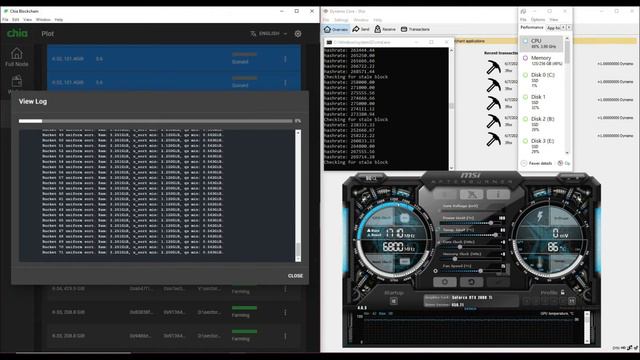
Task: Click Afterburner info i button
Action: tap(498, 195)
